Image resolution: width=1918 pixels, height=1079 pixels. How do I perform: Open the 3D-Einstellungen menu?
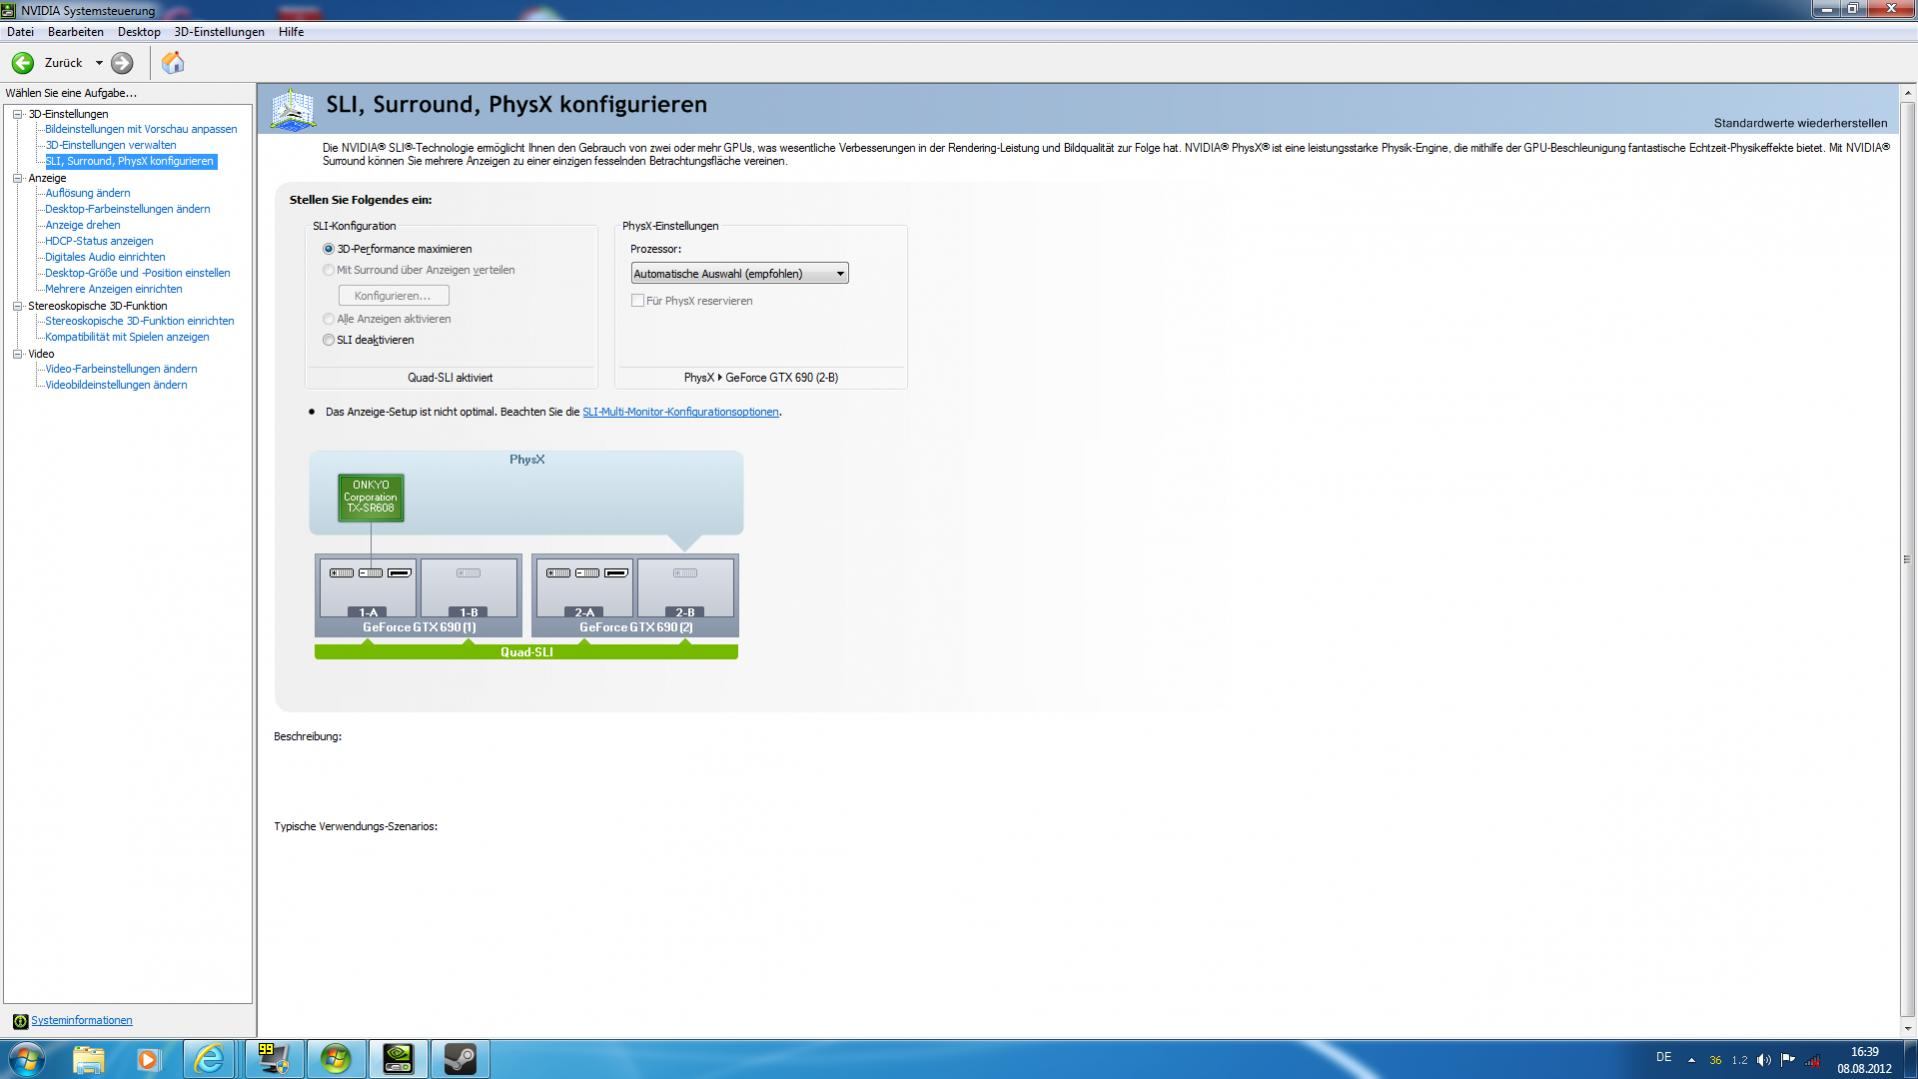219,32
